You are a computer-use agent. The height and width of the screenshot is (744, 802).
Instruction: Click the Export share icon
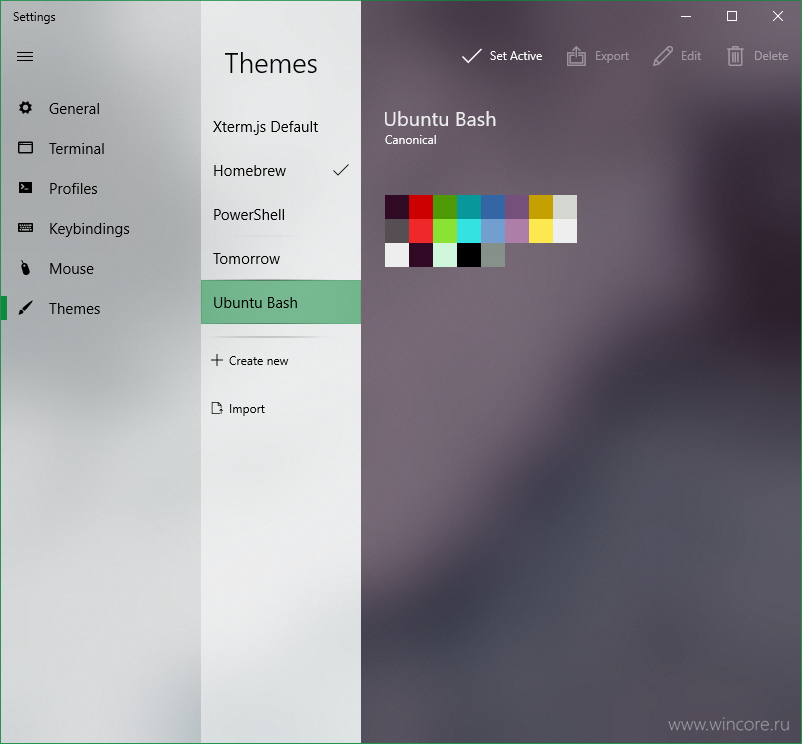click(576, 56)
